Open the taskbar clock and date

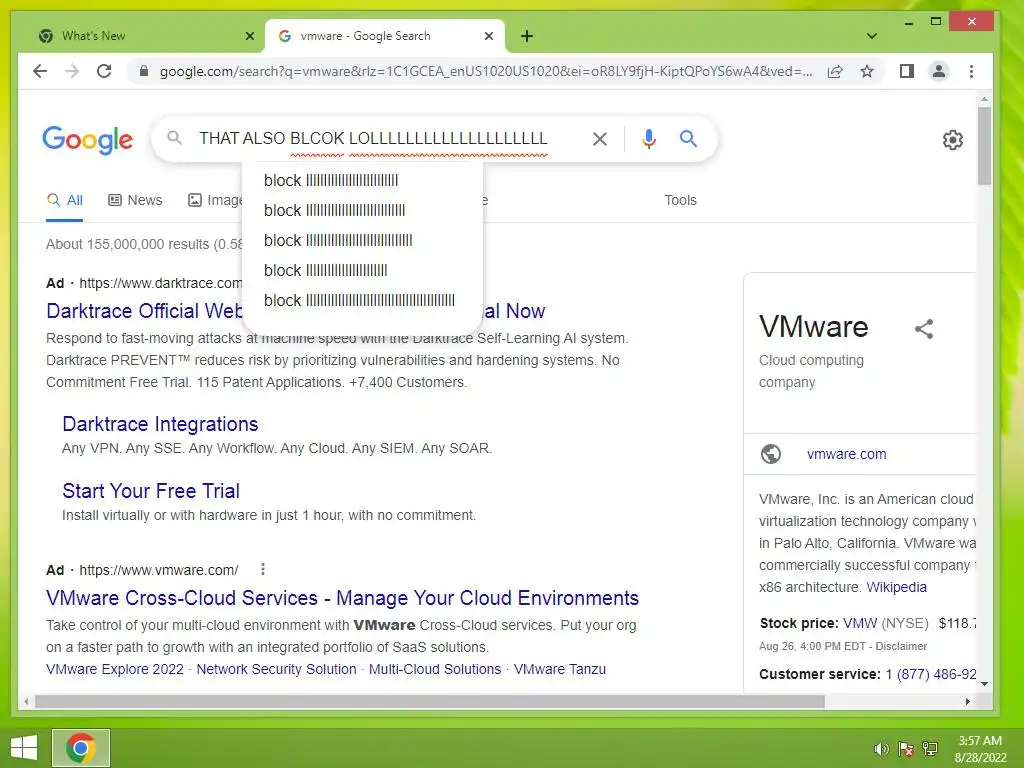[x=980, y=749]
